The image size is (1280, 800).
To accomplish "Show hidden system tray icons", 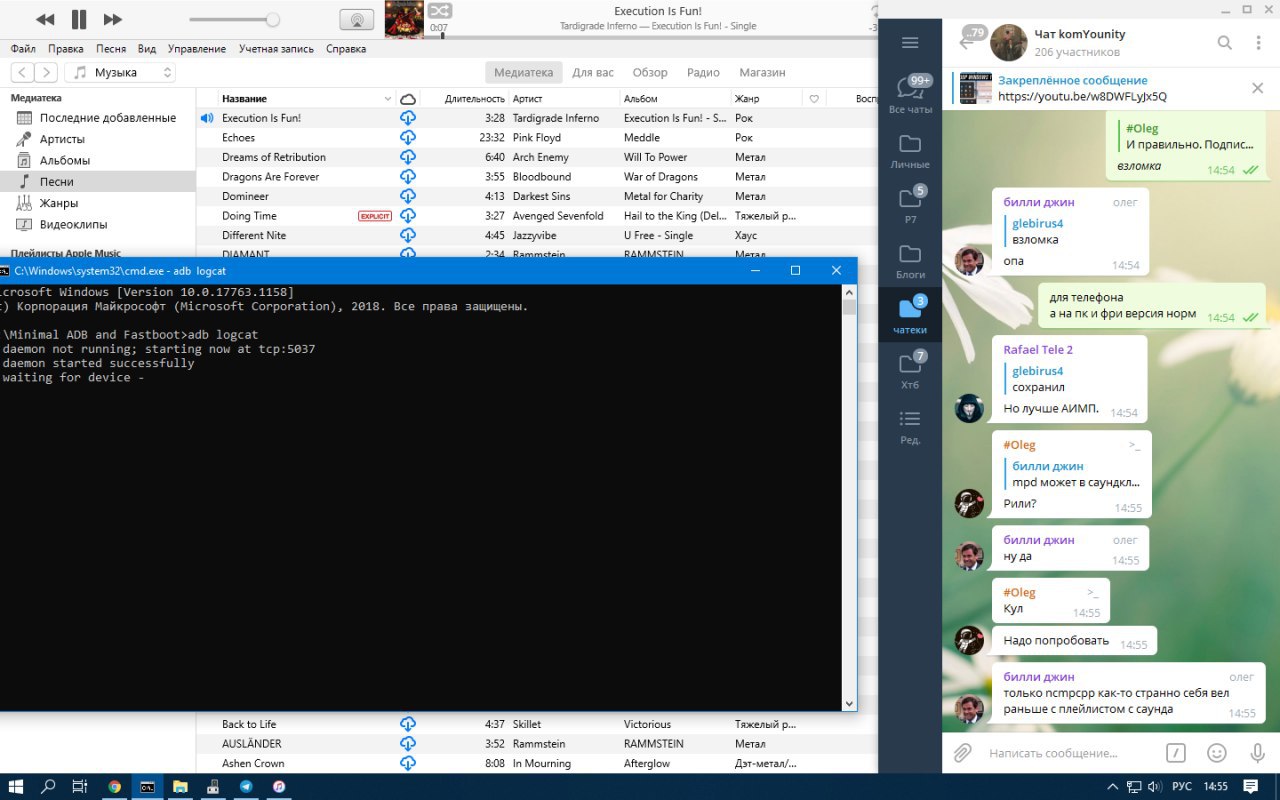I will 1113,787.
